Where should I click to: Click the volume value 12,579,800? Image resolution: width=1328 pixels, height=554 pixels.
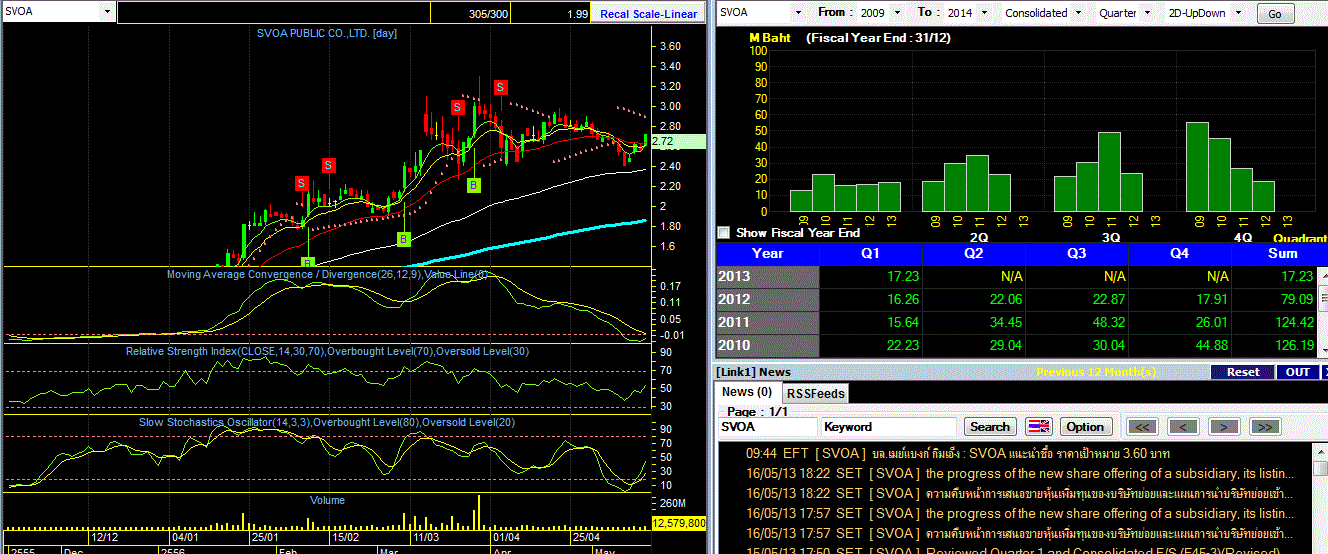click(679, 523)
